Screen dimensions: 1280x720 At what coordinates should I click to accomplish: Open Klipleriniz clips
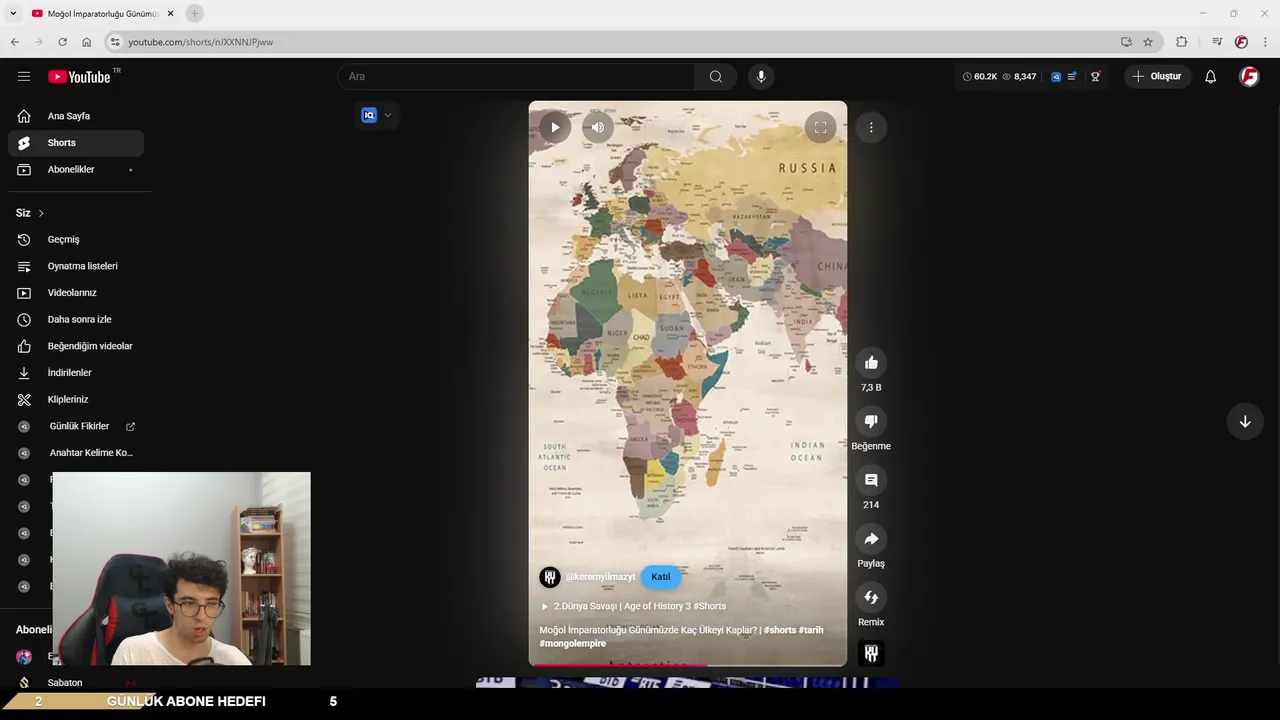click(x=76, y=400)
